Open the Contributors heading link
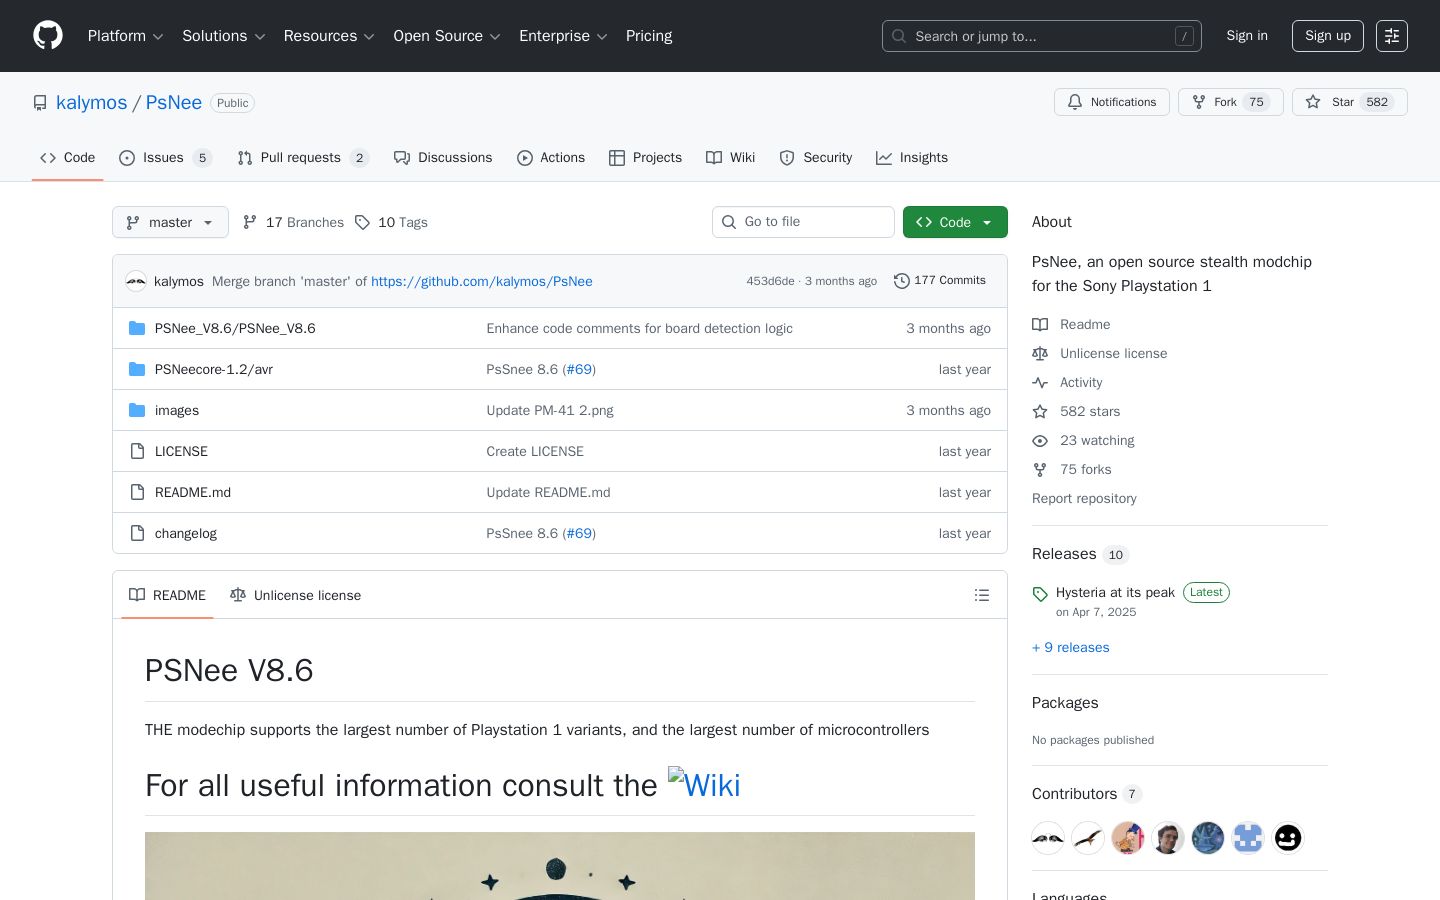 point(1087,794)
